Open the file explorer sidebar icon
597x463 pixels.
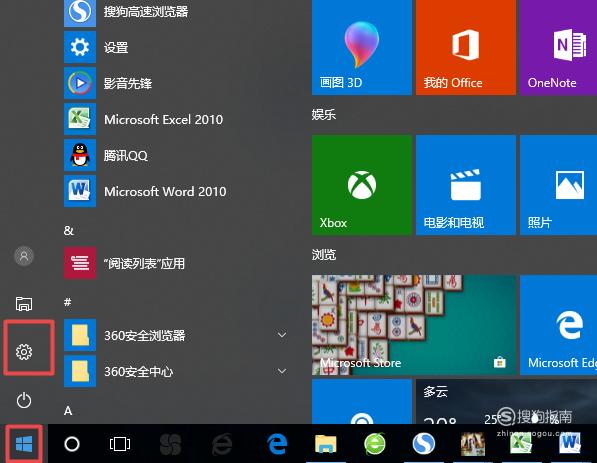click(24, 304)
